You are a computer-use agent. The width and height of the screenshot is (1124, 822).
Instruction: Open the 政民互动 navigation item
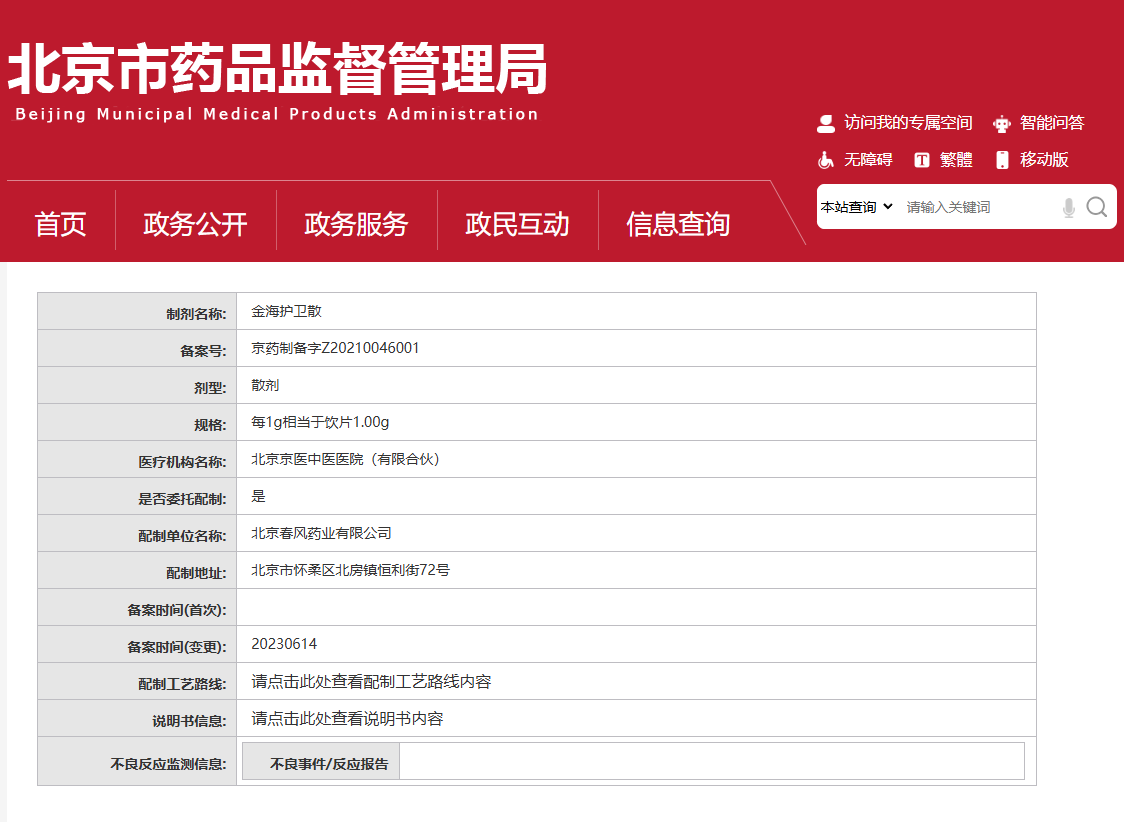(x=517, y=224)
